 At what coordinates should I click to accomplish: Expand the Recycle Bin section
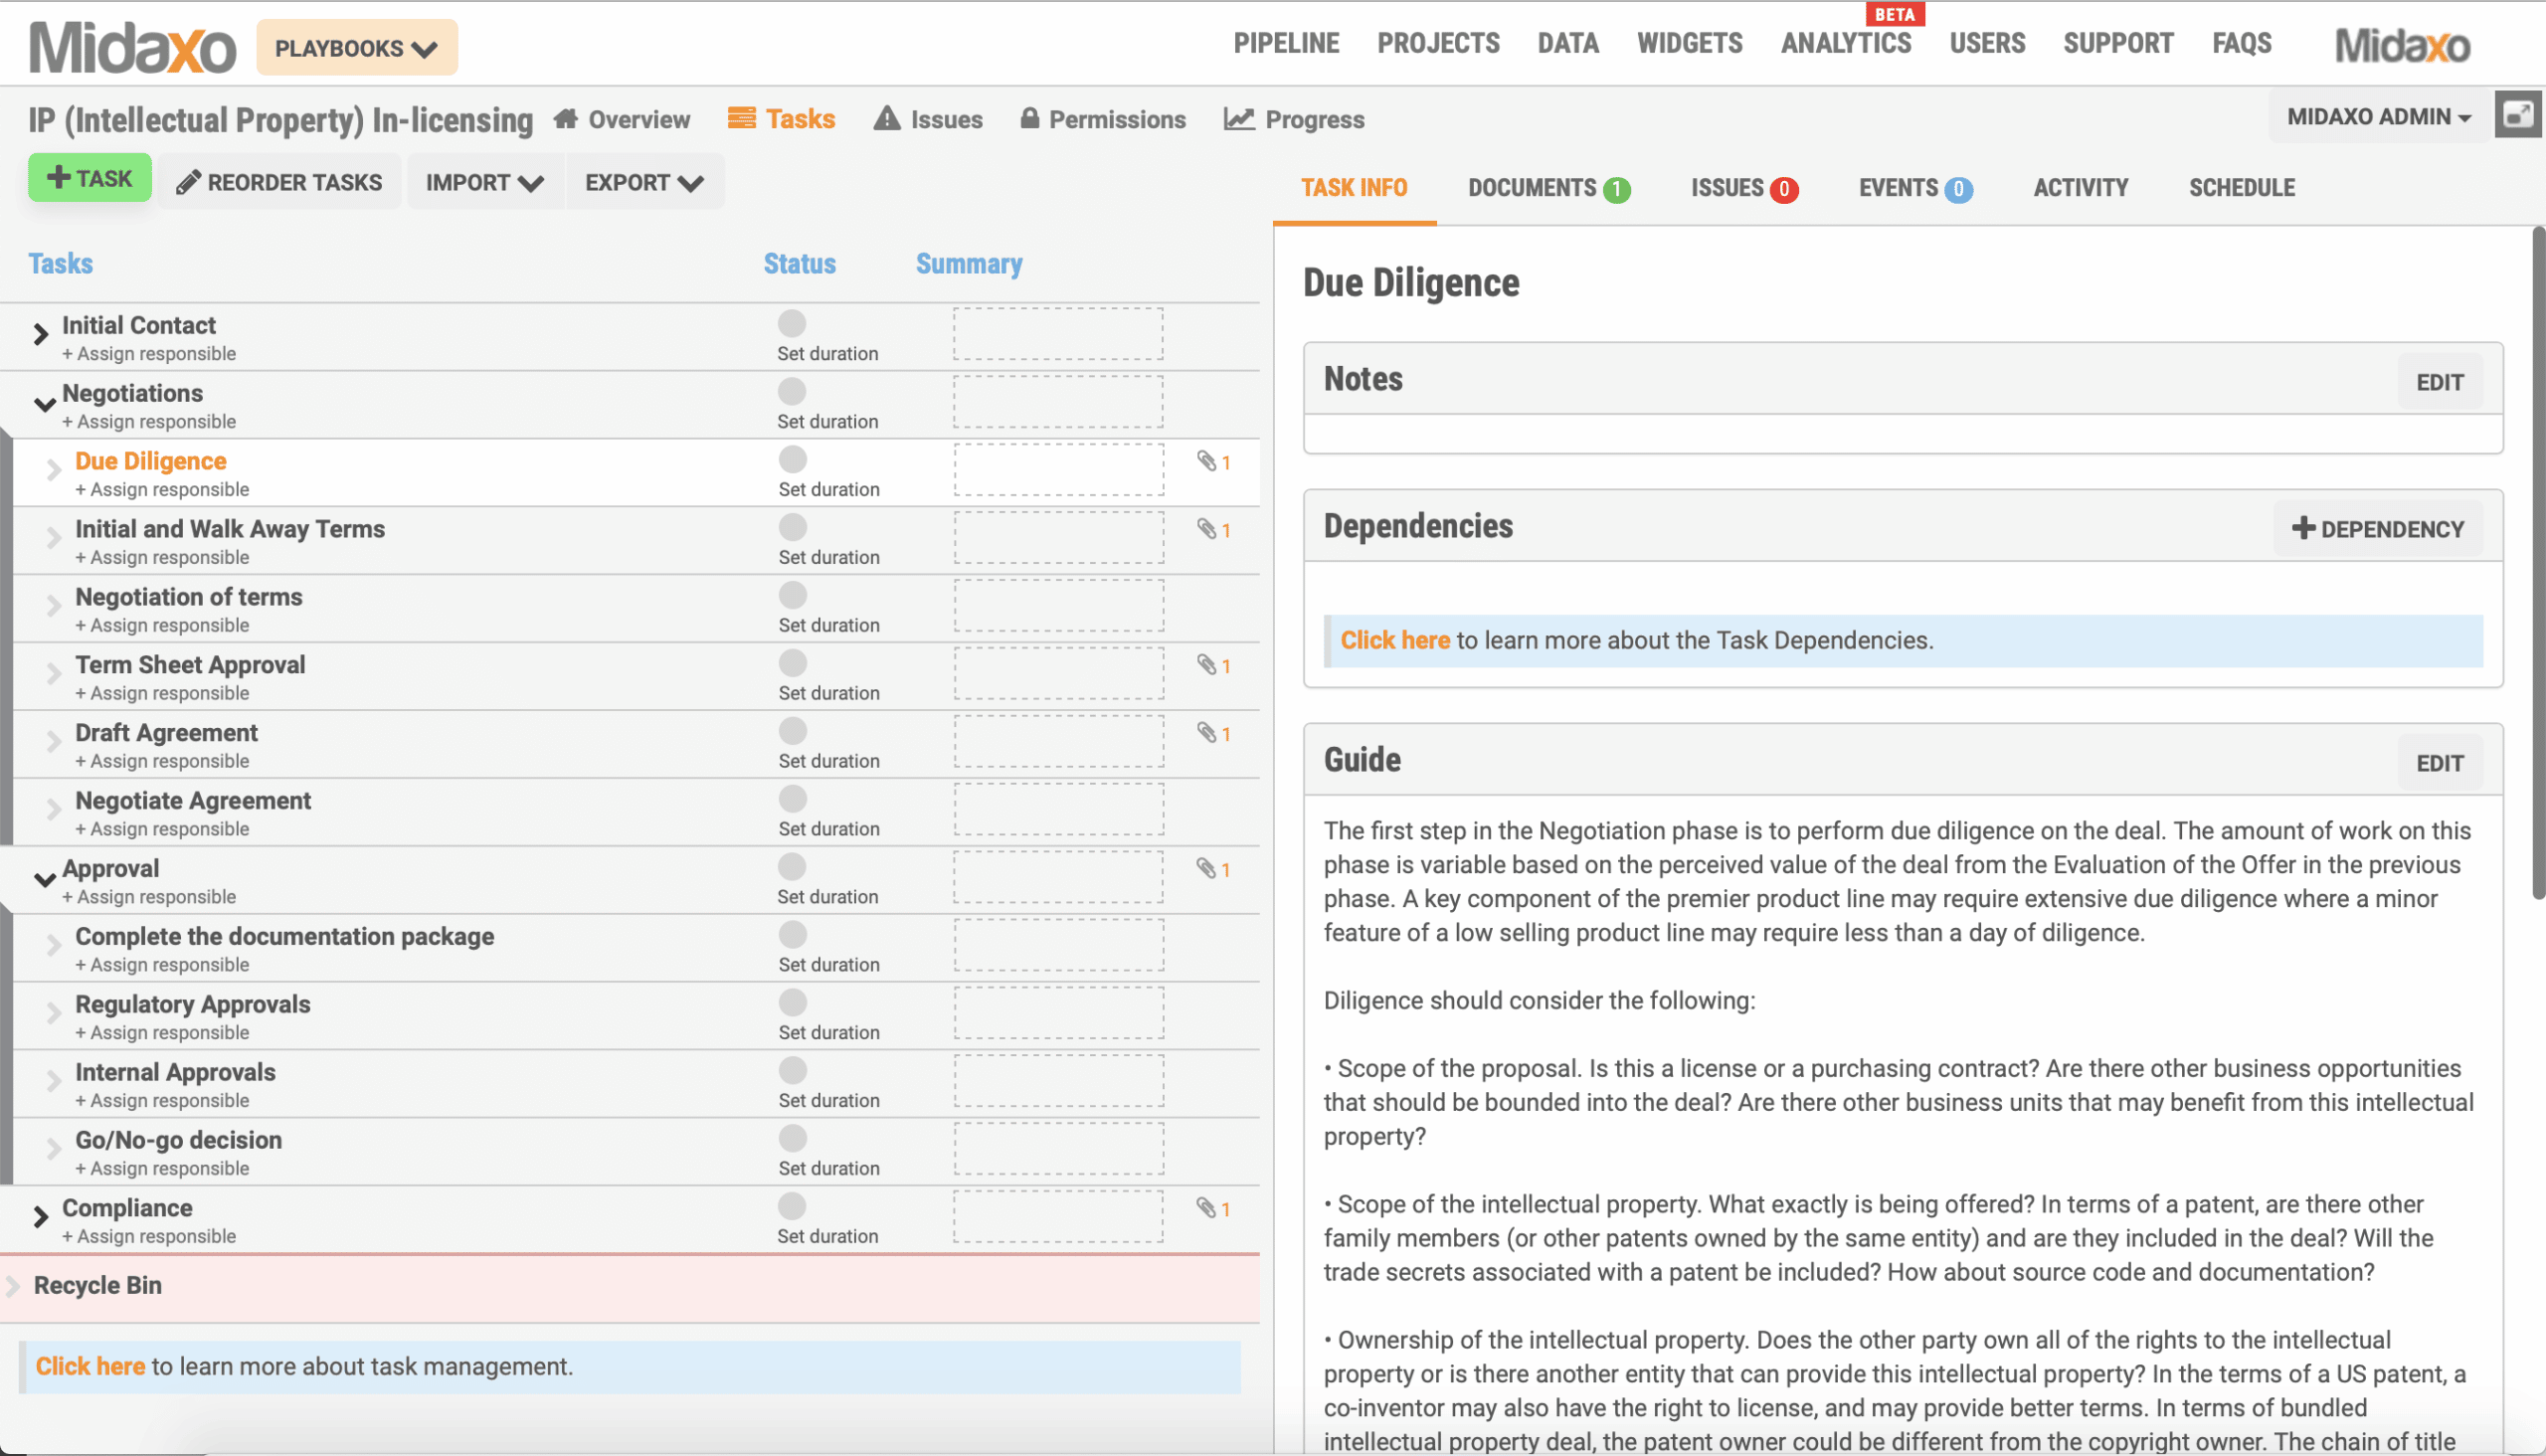click(14, 1286)
